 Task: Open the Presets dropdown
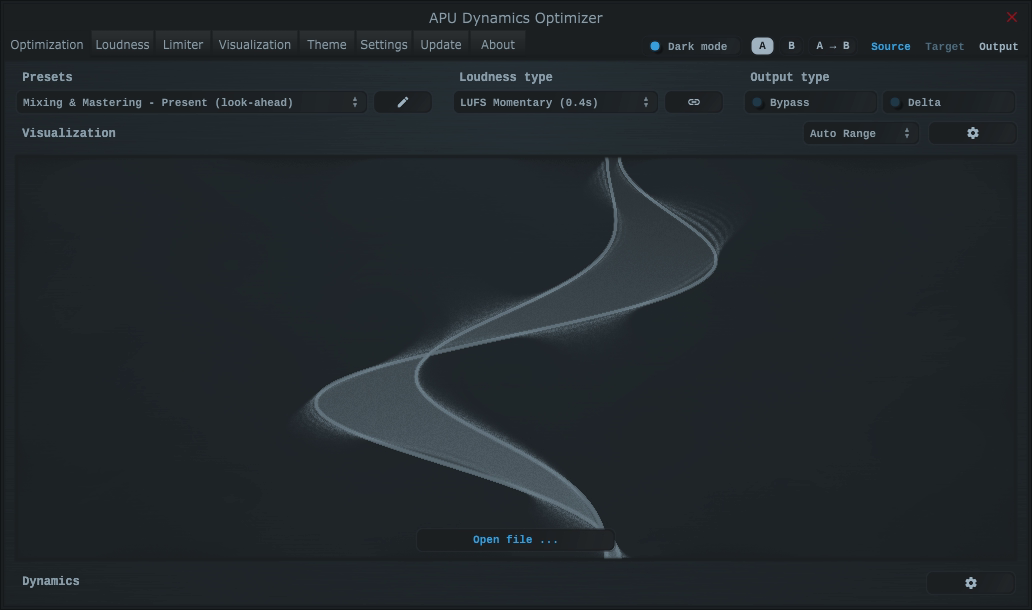coord(192,102)
